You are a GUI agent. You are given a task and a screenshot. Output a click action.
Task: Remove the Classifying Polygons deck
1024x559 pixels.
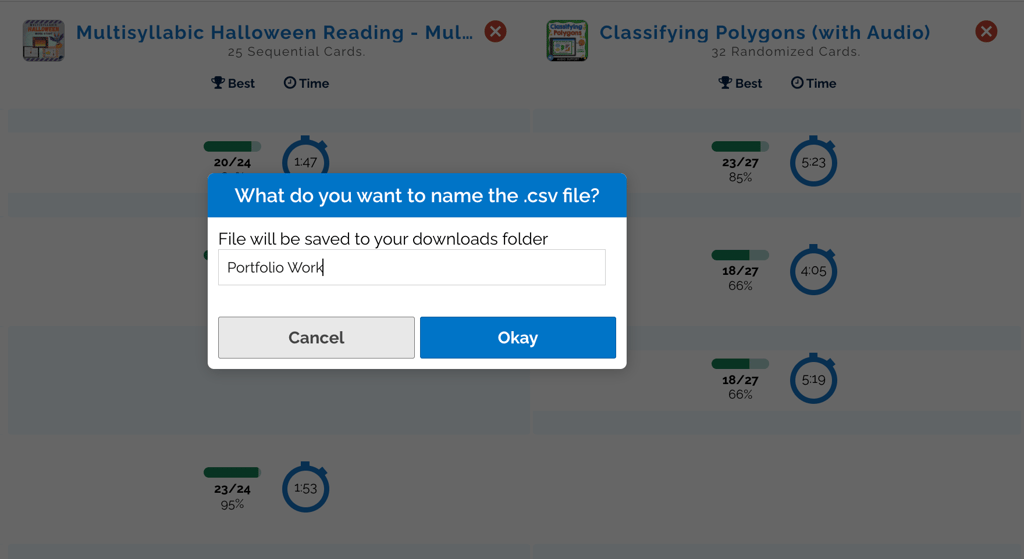click(986, 32)
